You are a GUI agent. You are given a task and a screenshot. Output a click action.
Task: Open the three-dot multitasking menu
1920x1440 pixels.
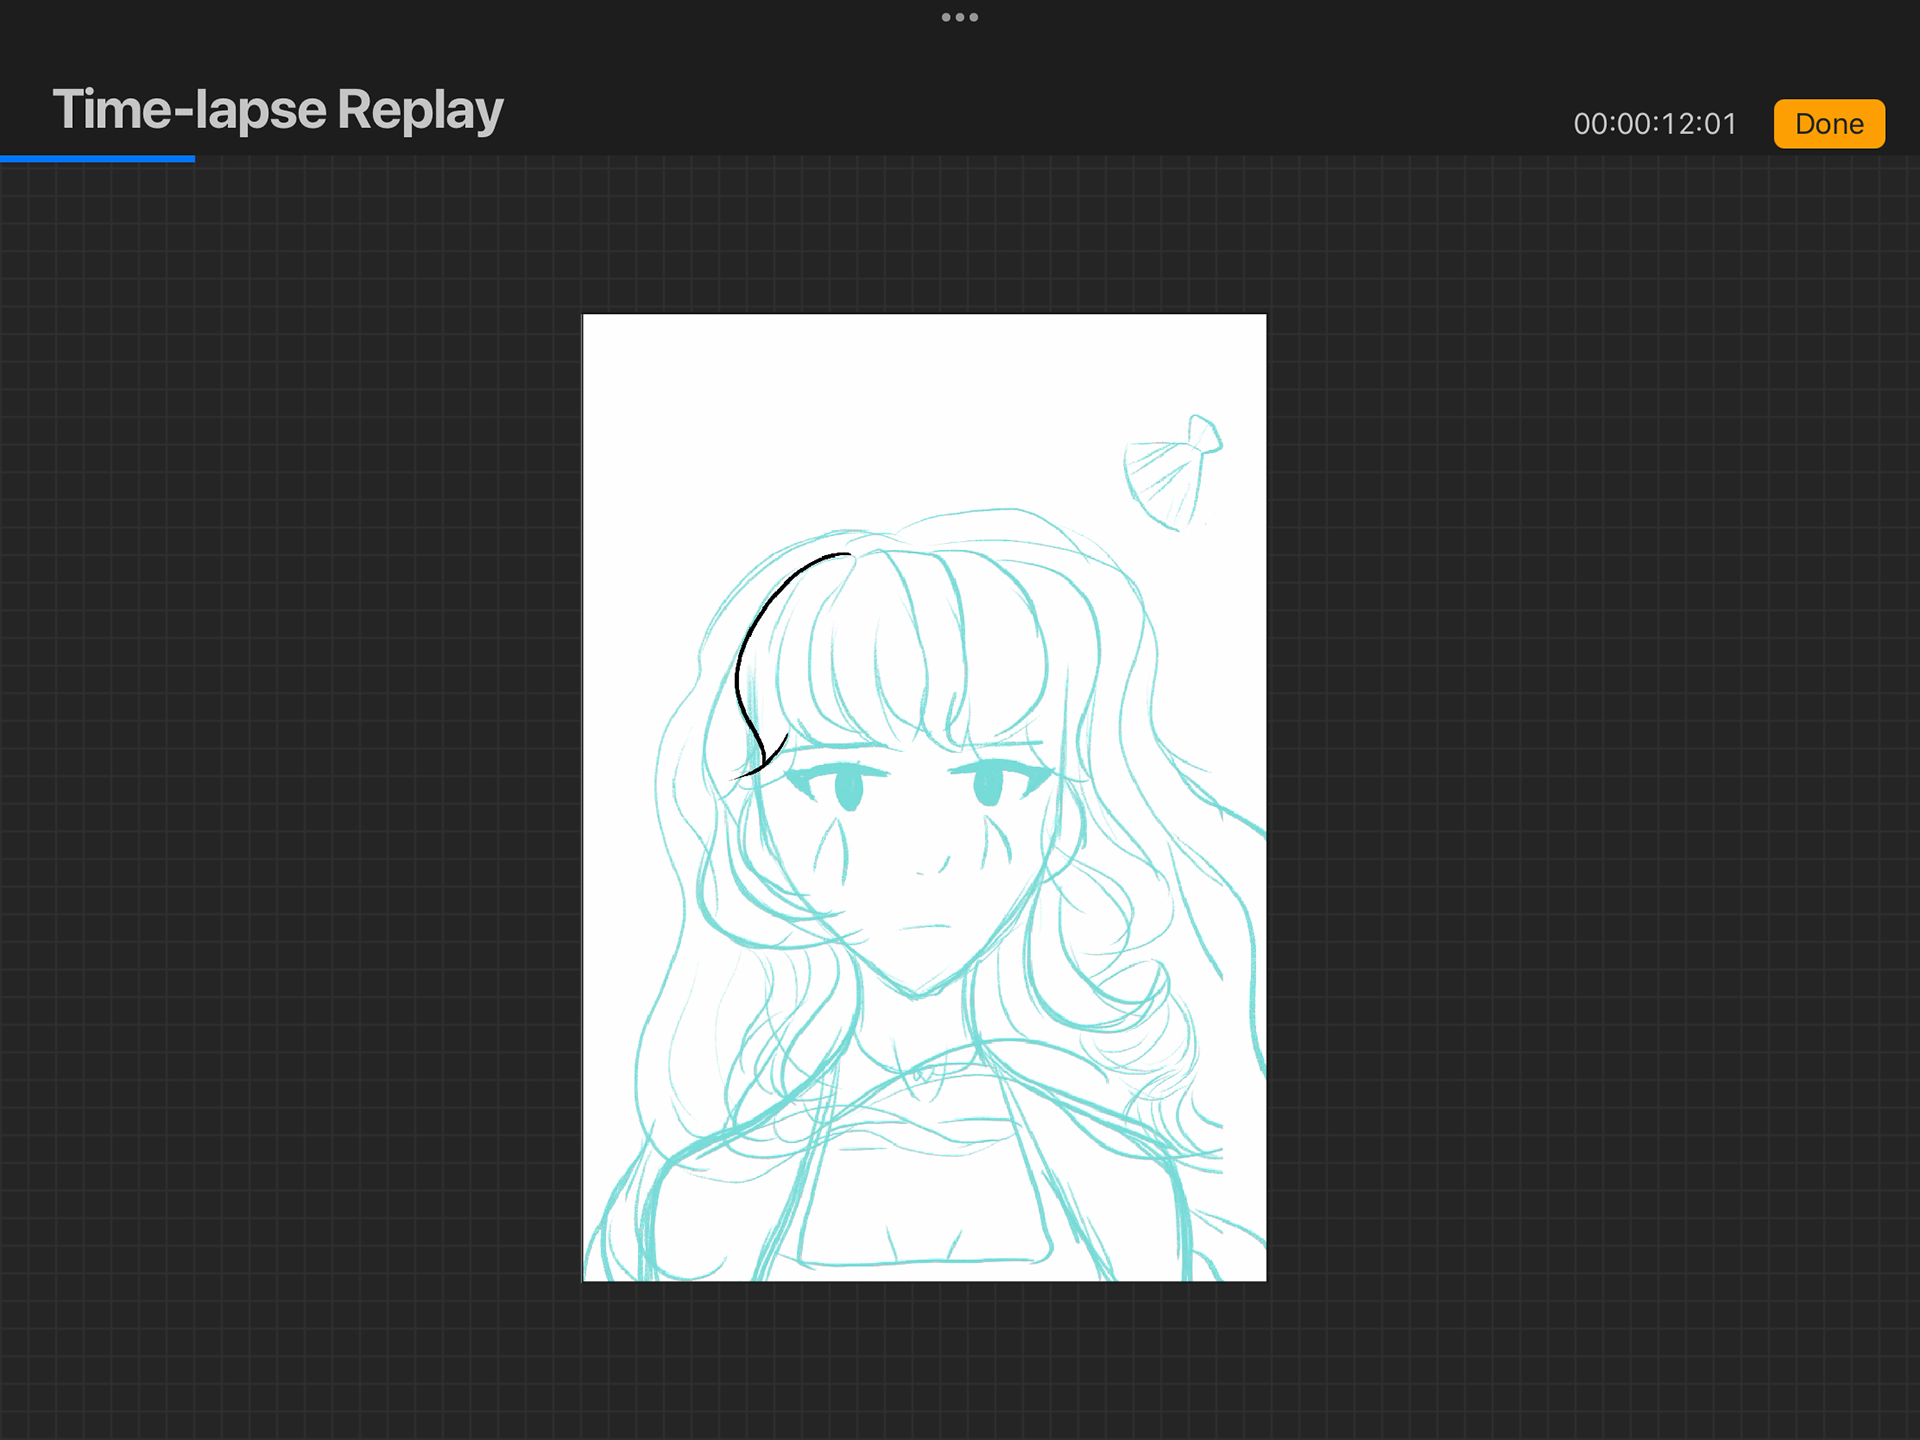[960, 17]
